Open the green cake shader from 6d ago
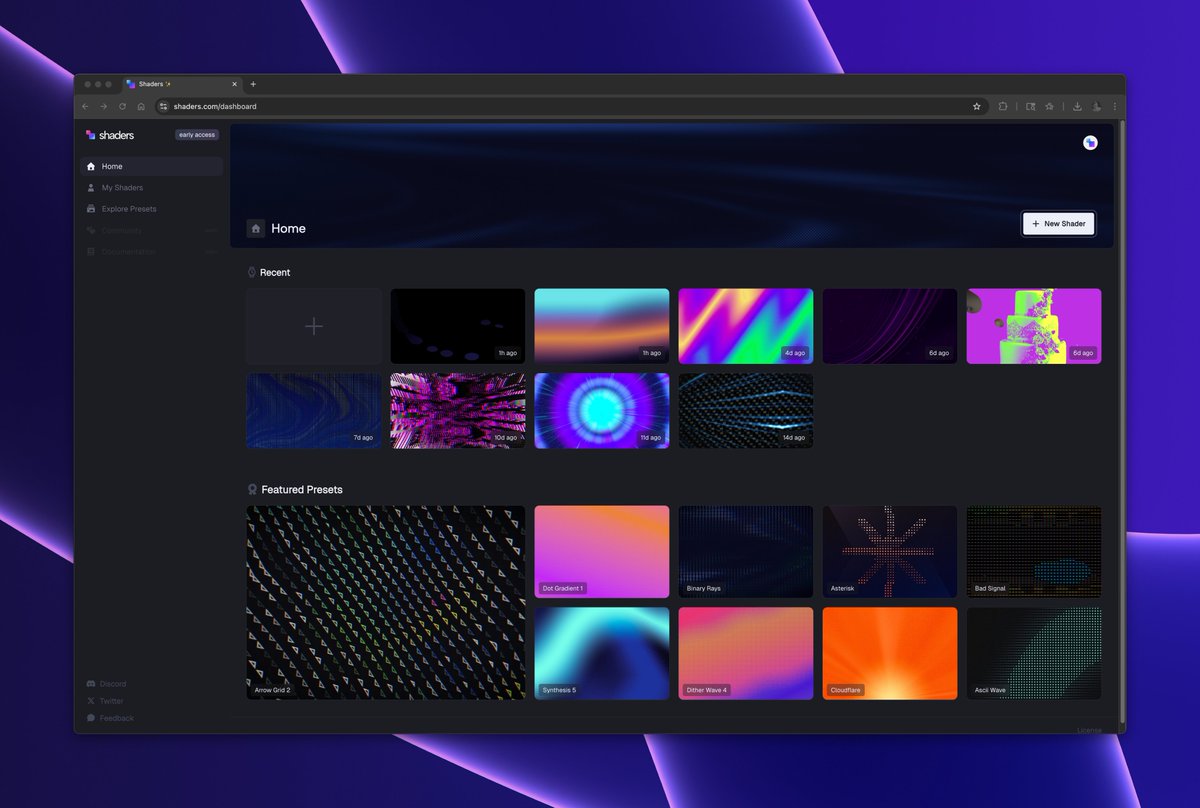 click(x=1034, y=326)
